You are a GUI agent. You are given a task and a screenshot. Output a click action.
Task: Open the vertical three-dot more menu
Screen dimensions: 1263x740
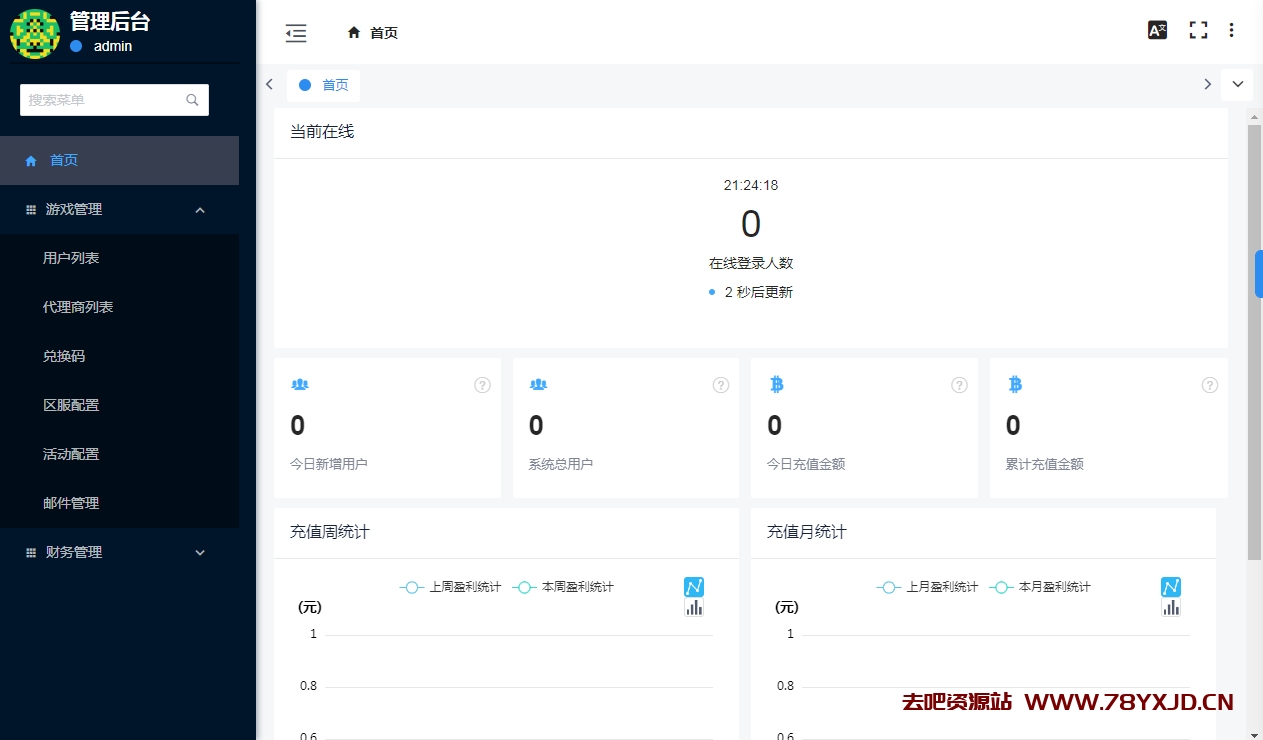coord(1231,30)
